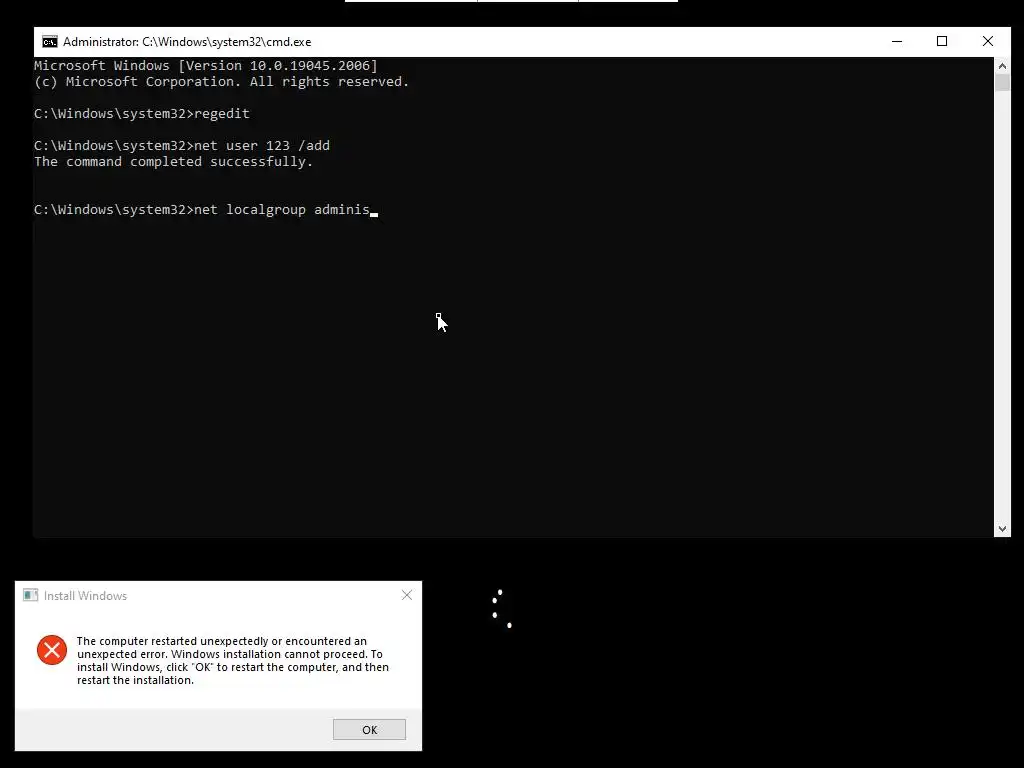Click the computer restarted unexpectedly error message
This screenshot has height=768, width=1024.
click(232, 660)
